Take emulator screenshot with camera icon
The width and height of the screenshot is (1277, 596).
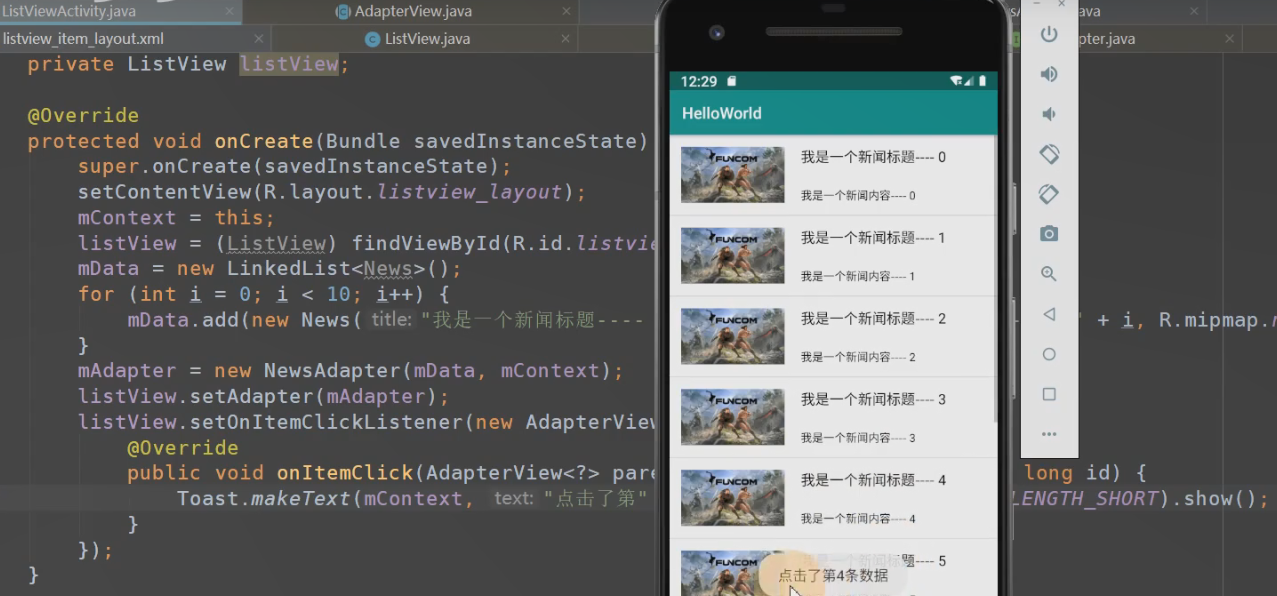1049,234
